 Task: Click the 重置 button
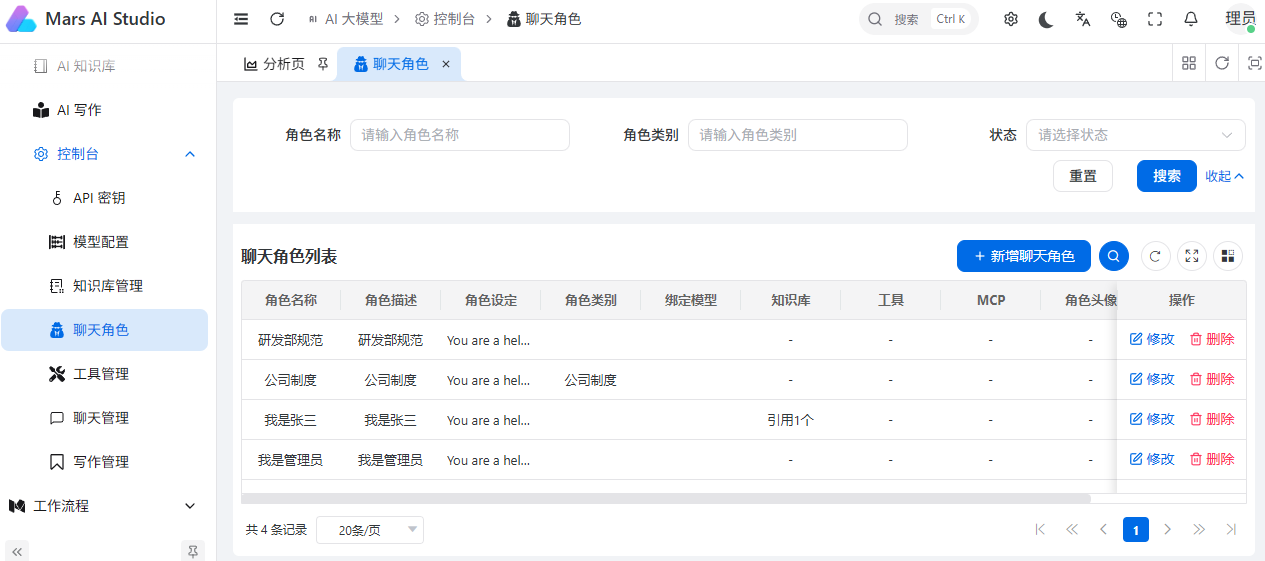pyautogui.click(x=1083, y=176)
